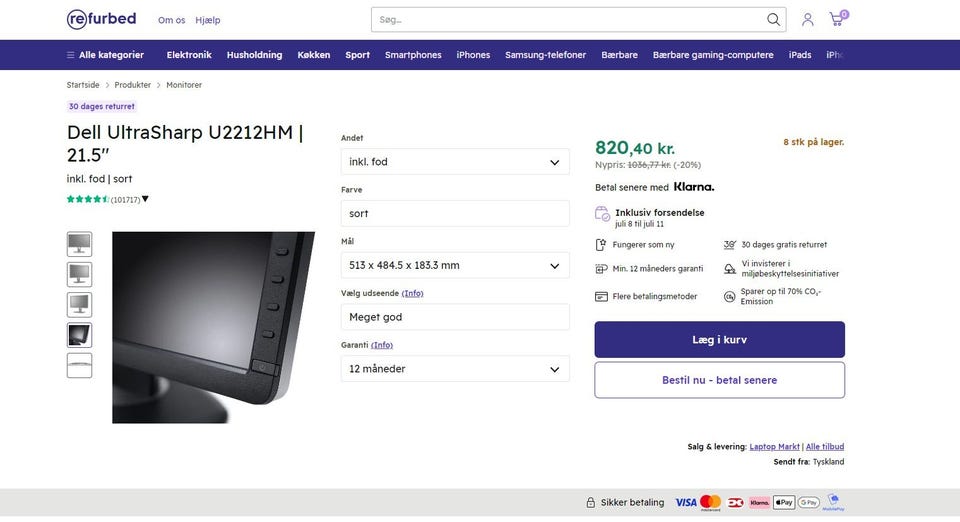Click the large monitor product image

214,327
